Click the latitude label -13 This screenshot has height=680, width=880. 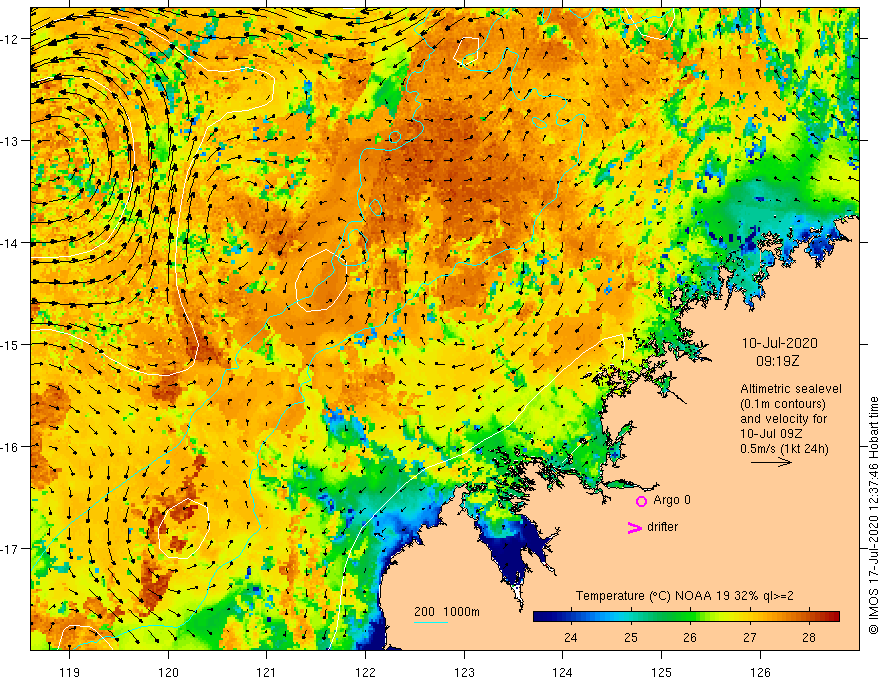(x=11, y=141)
